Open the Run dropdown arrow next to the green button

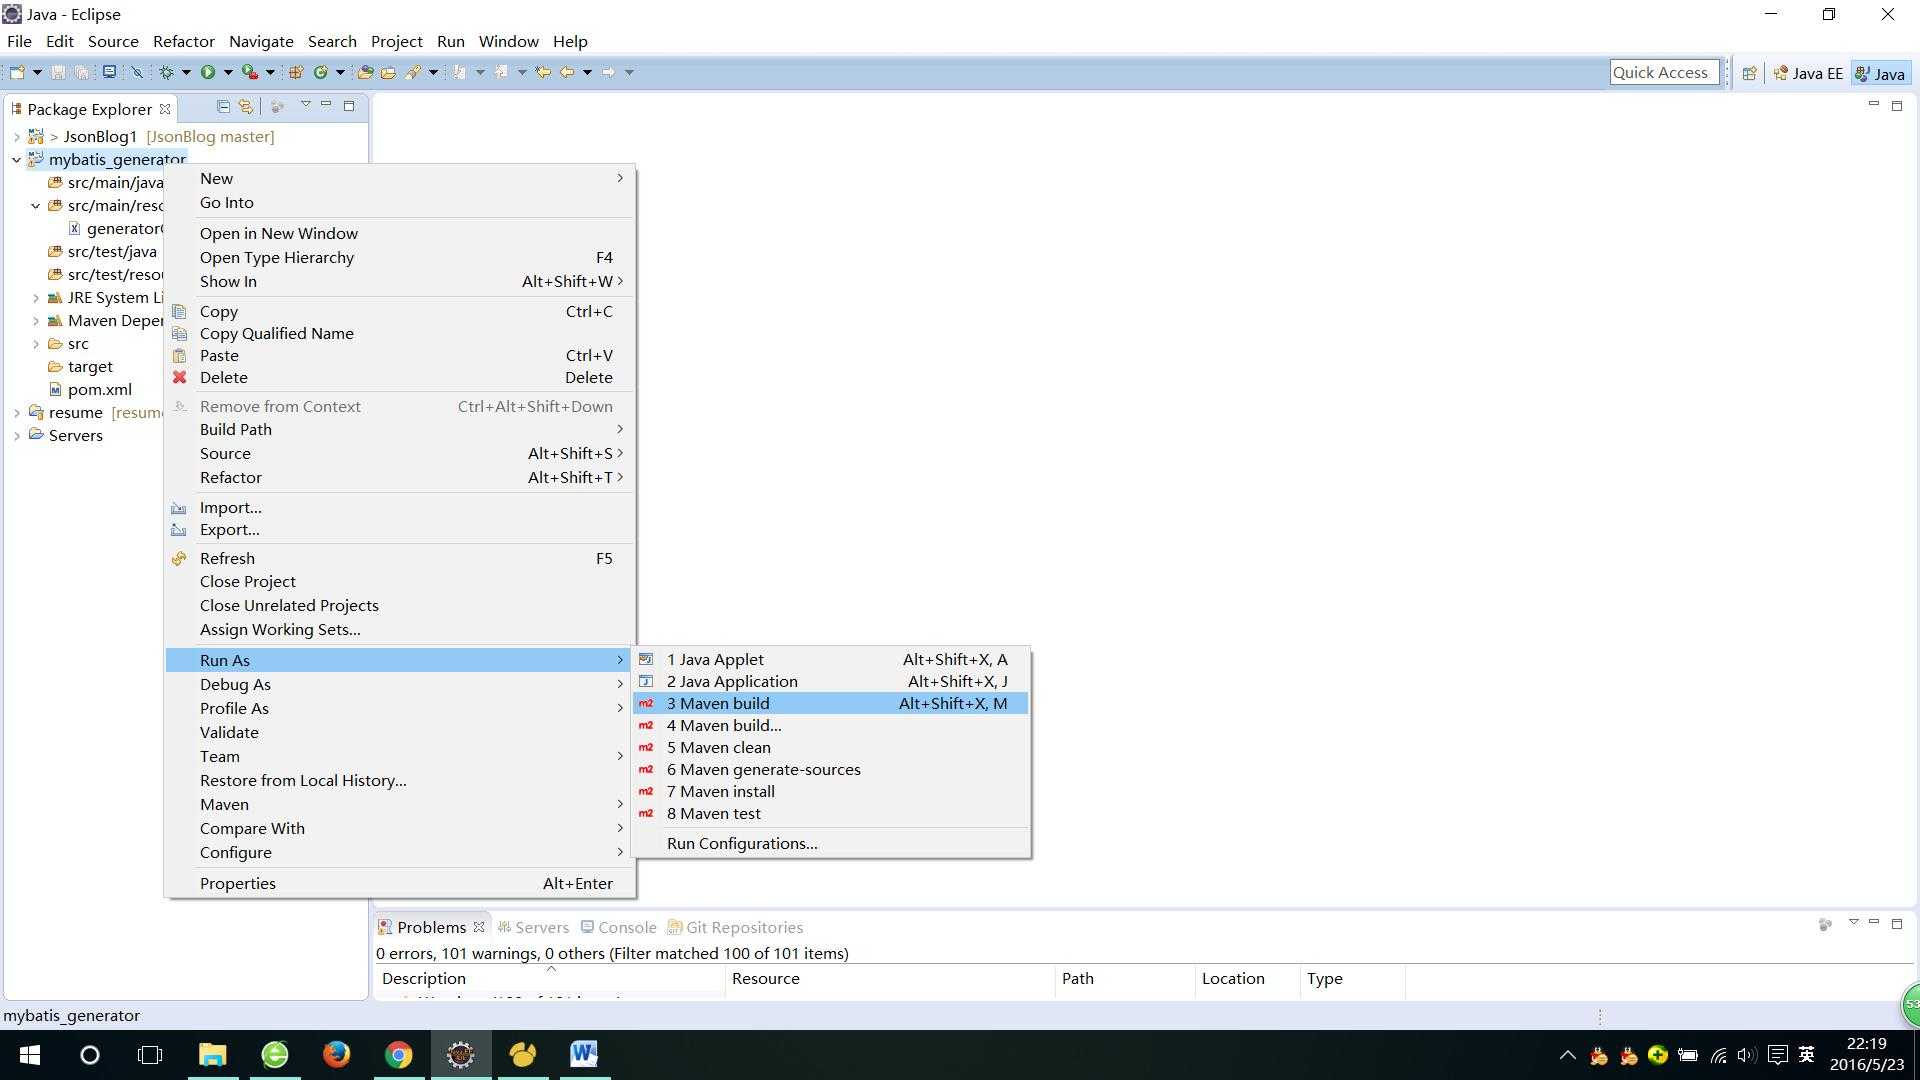point(228,72)
